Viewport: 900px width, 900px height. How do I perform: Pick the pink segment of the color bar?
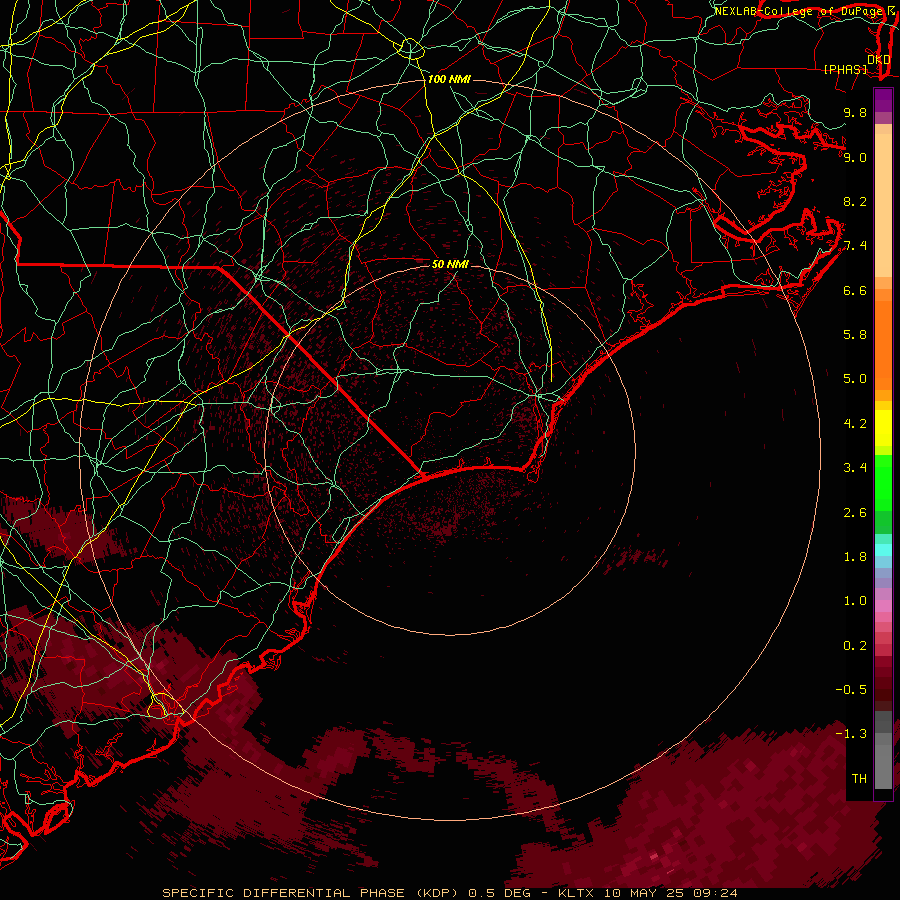click(x=883, y=606)
